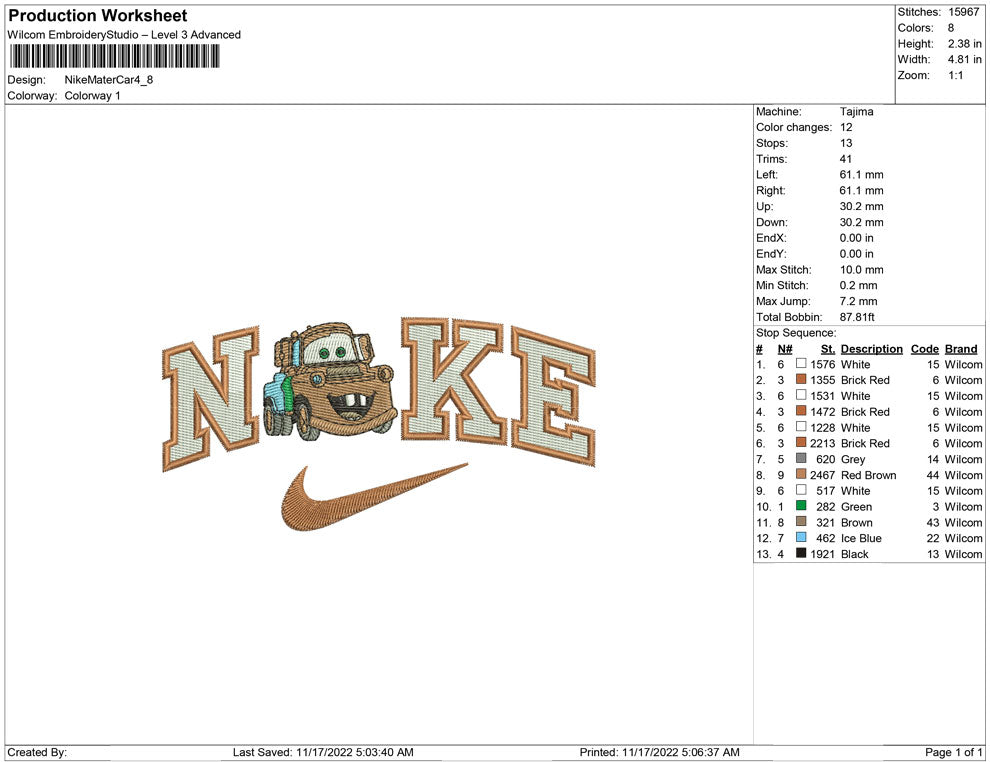Click the Colors value 8
This screenshot has height=762, width=990.
pyautogui.click(x=951, y=28)
